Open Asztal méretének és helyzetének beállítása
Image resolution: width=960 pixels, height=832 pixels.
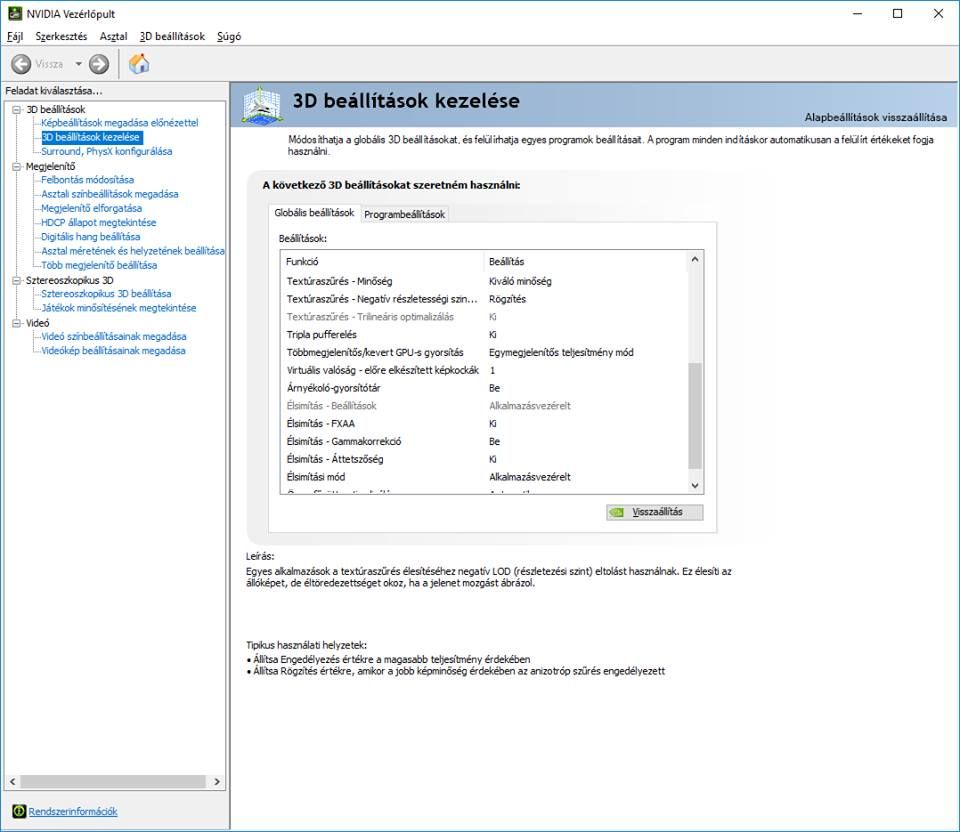(132, 251)
